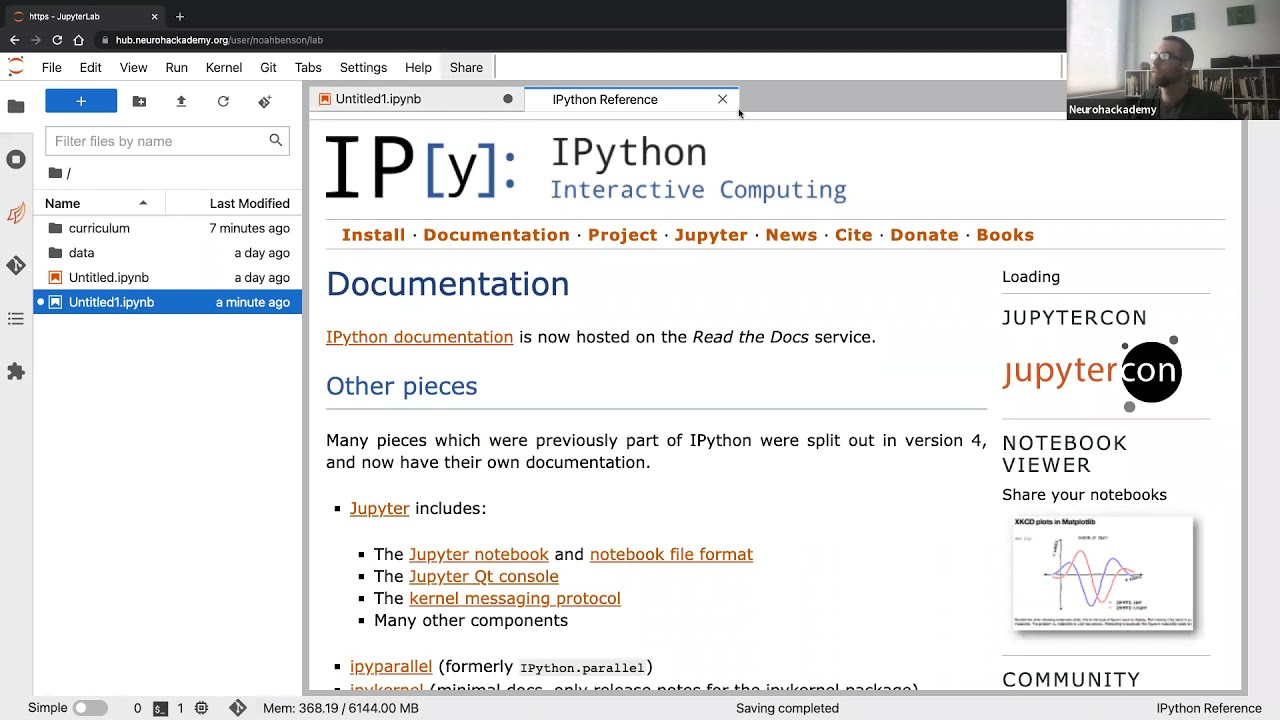Open the View menu
The width and height of the screenshot is (1280, 720).
(133, 67)
